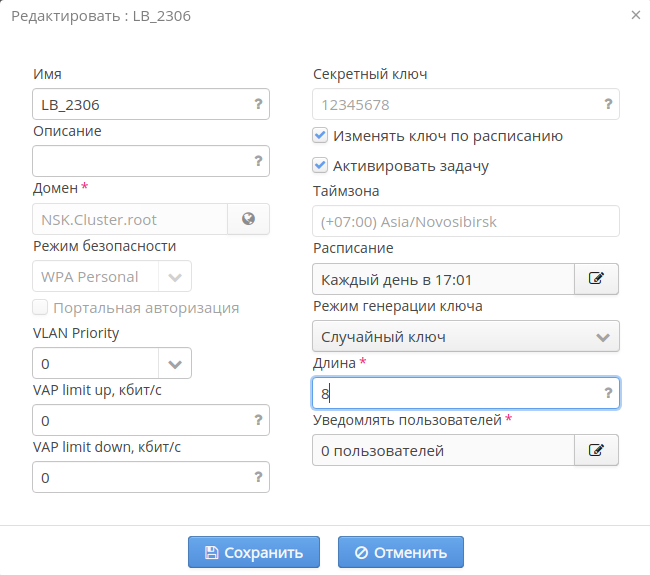
Task: Click the help icon in VAP limit up field
Action: (x=258, y=420)
